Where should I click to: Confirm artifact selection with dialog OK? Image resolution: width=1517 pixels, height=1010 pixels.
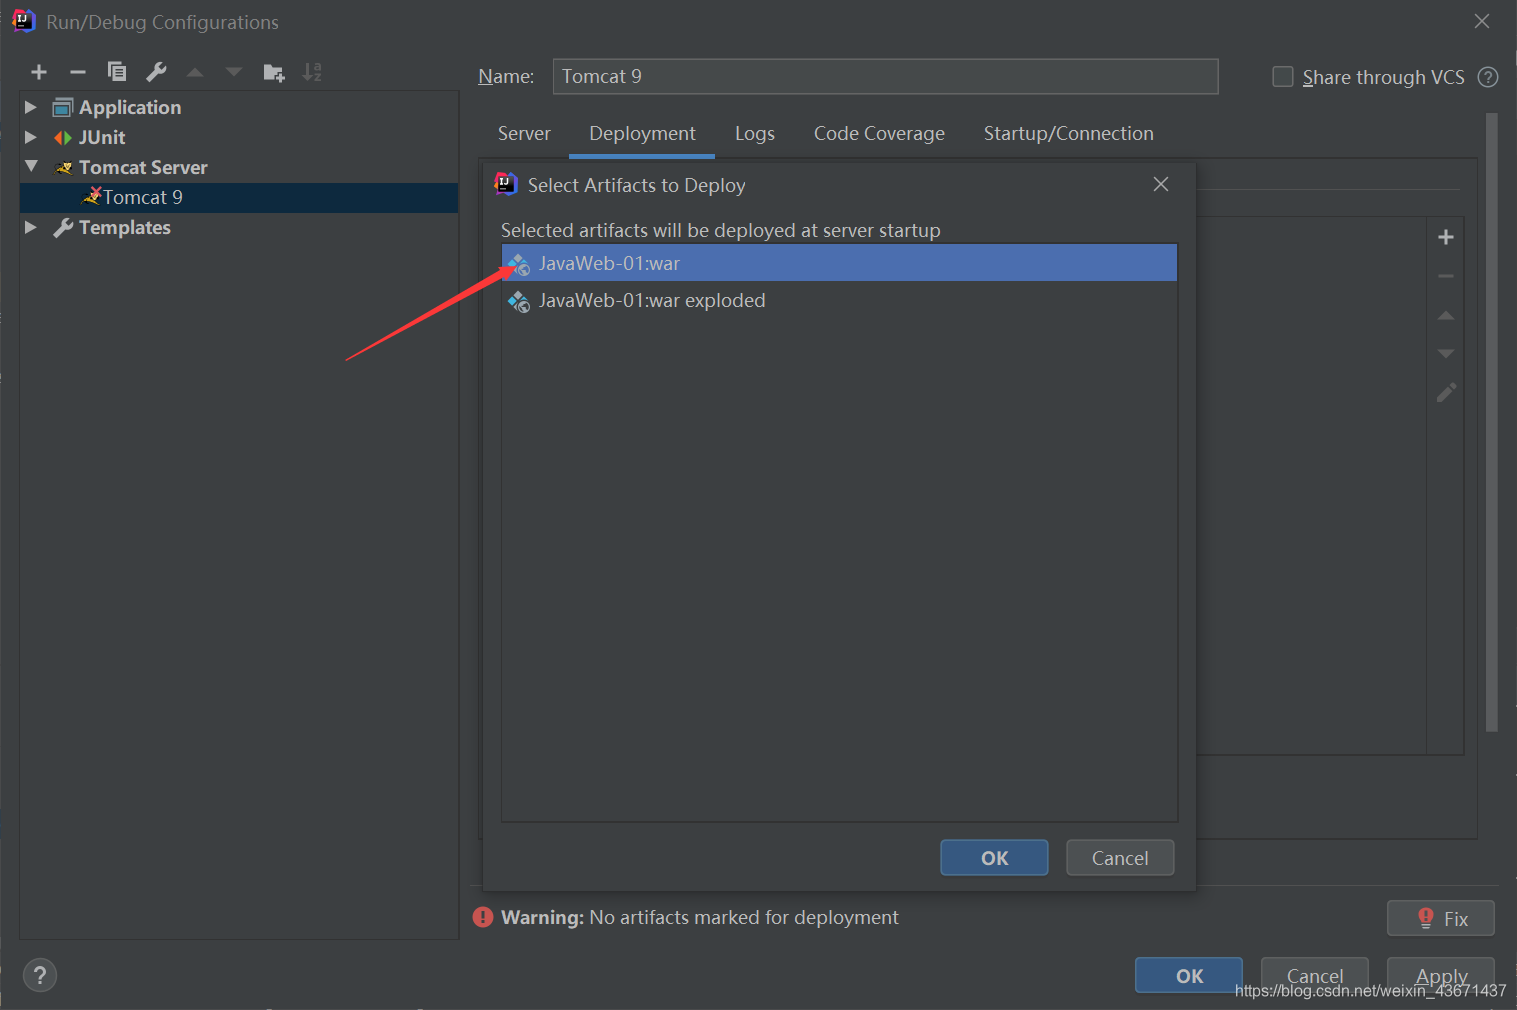(x=994, y=858)
